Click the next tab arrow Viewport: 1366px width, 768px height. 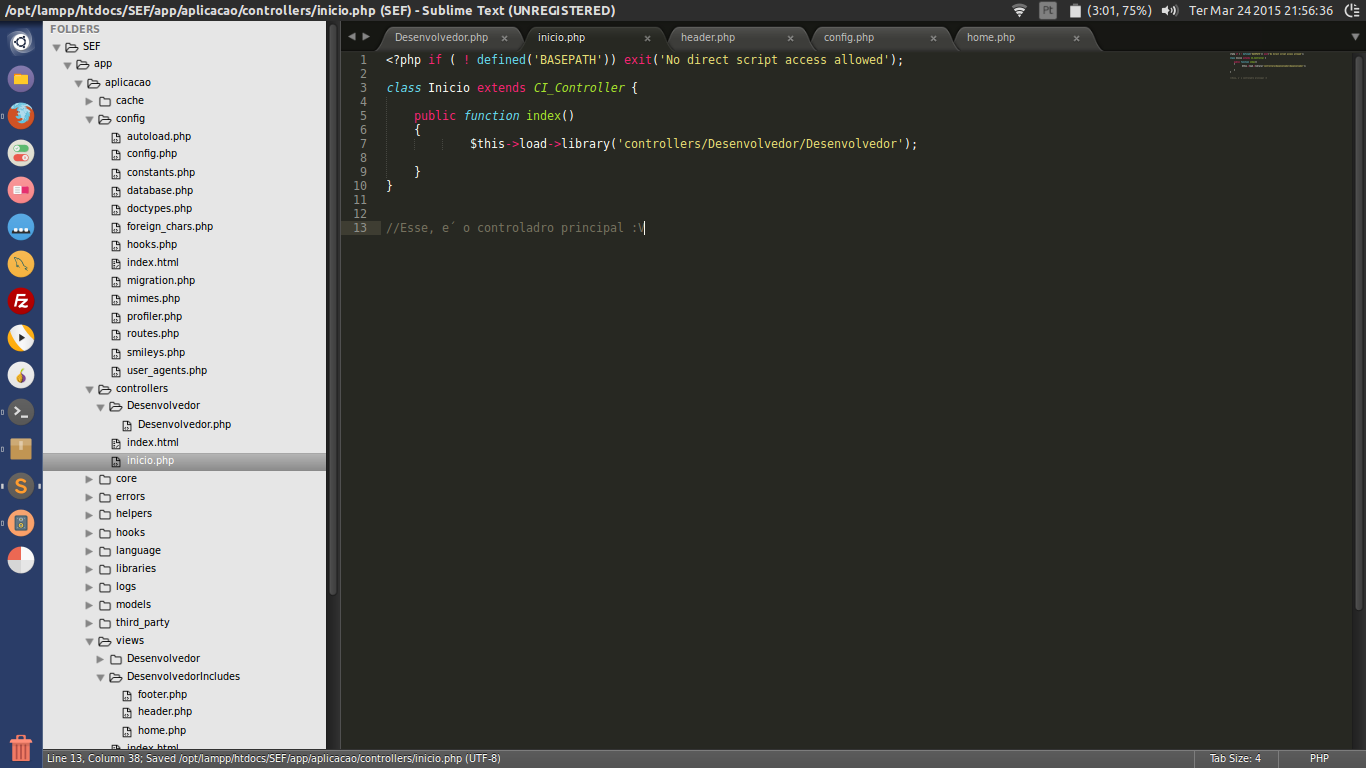366,37
